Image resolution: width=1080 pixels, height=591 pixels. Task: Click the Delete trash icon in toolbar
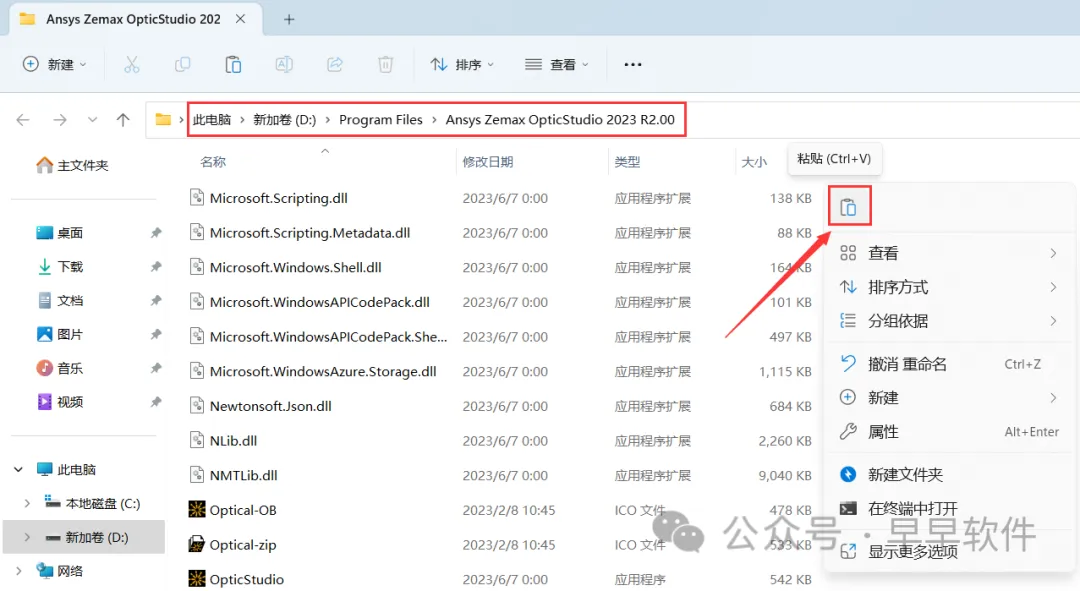pos(386,65)
